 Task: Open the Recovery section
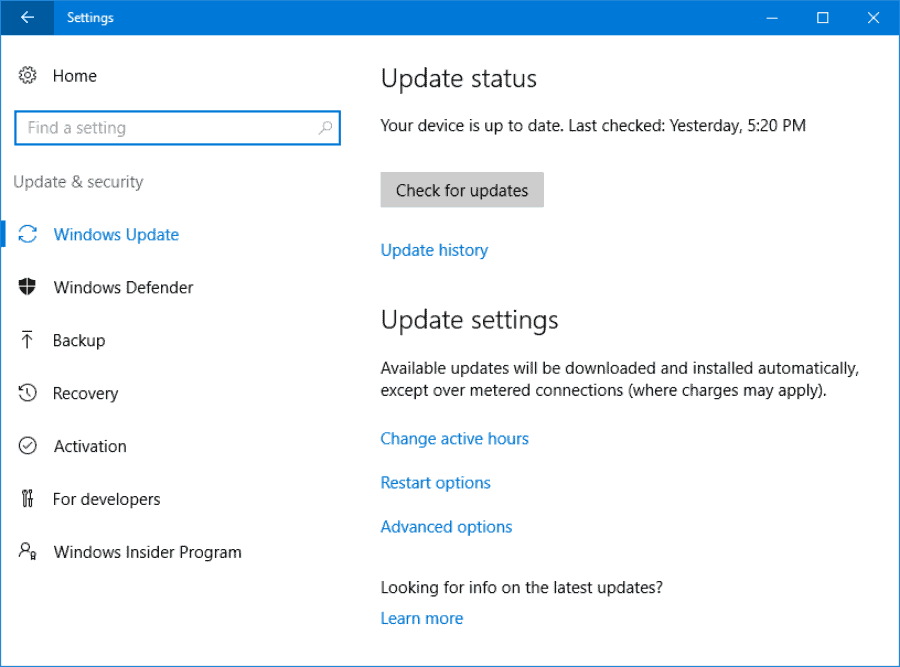pos(86,393)
